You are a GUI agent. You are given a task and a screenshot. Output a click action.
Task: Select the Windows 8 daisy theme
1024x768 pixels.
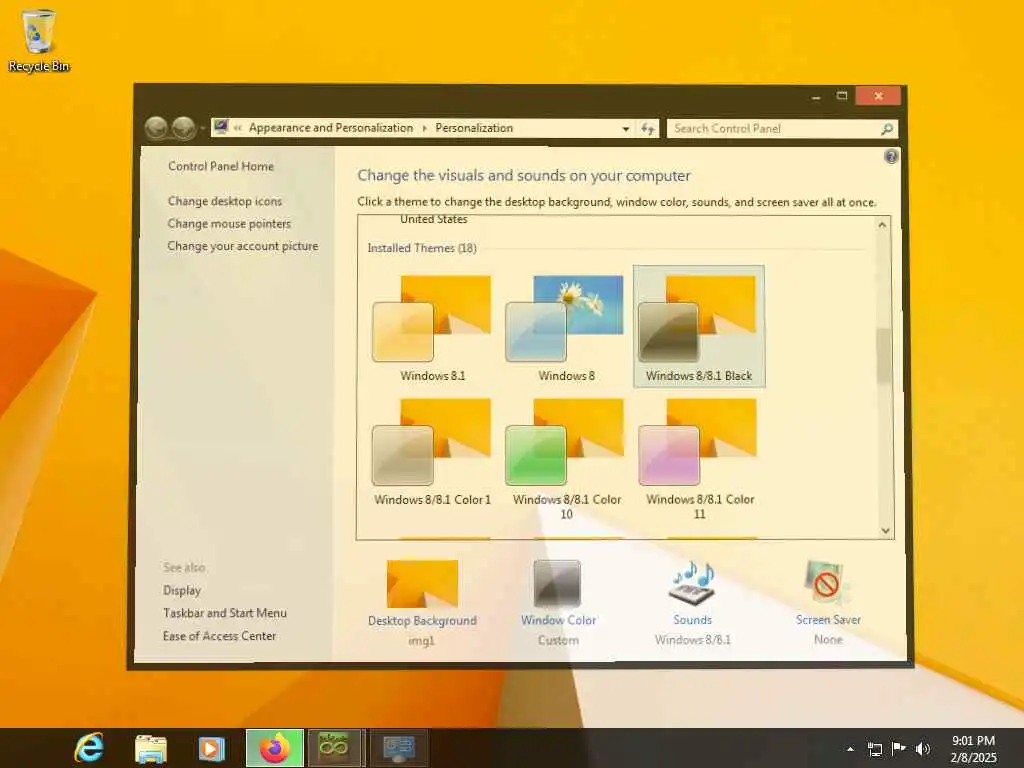(566, 328)
